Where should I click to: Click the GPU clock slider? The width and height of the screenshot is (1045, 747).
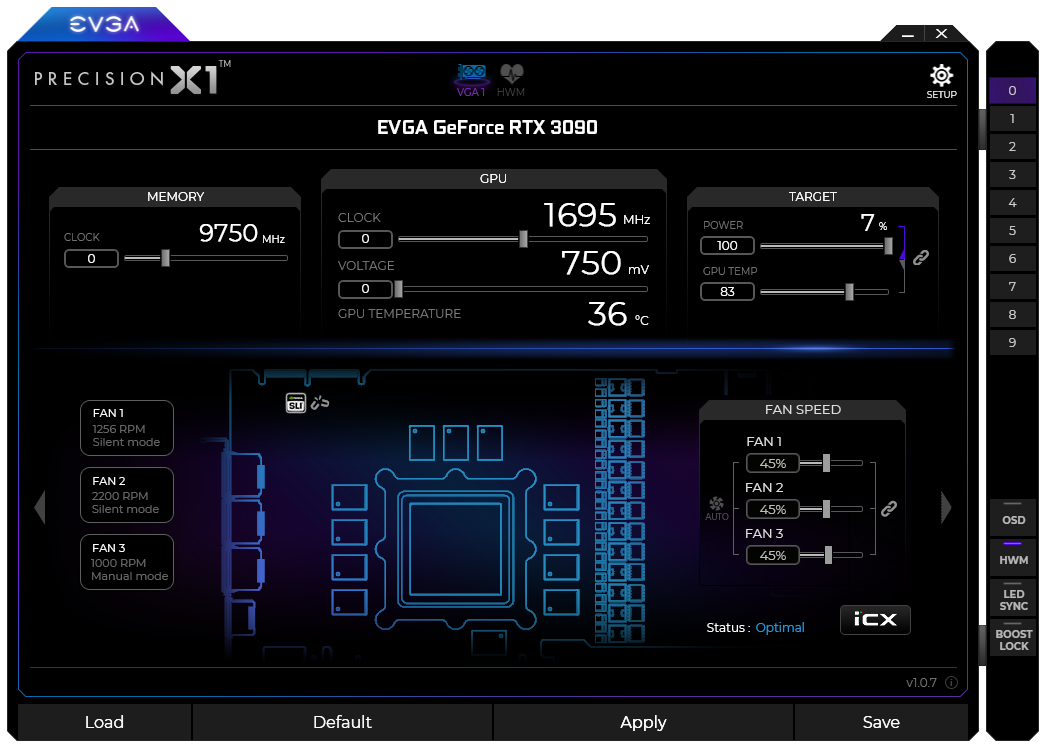pyautogui.click(x=522, y=239)
